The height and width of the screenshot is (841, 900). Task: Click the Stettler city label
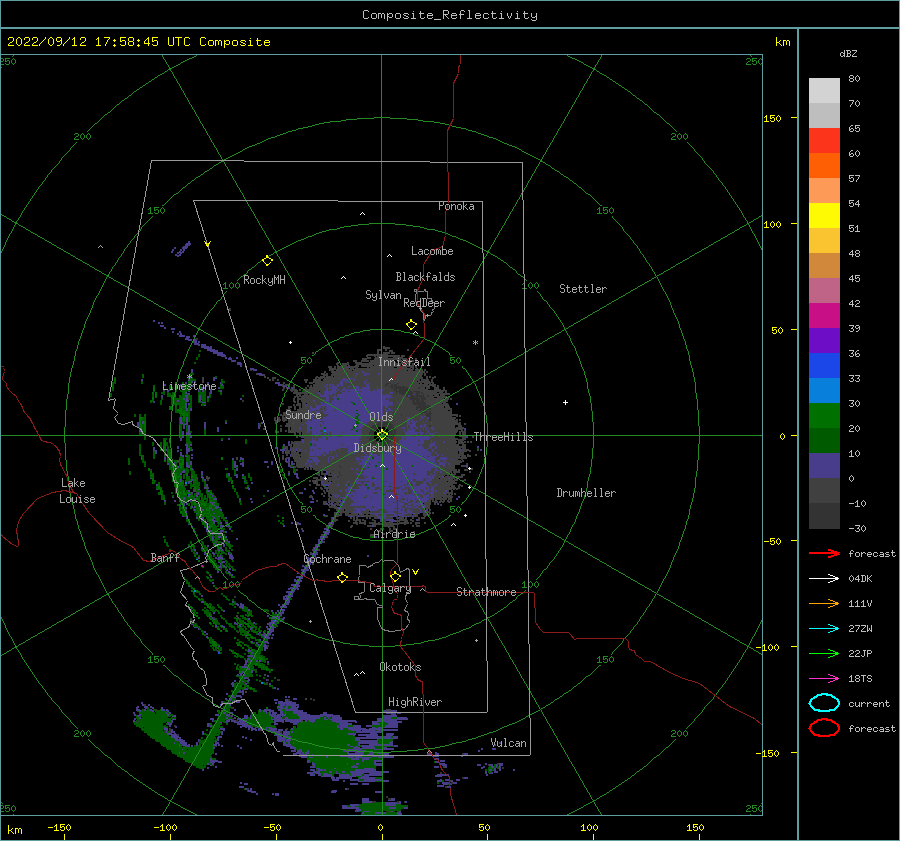[x=583, y=289]
